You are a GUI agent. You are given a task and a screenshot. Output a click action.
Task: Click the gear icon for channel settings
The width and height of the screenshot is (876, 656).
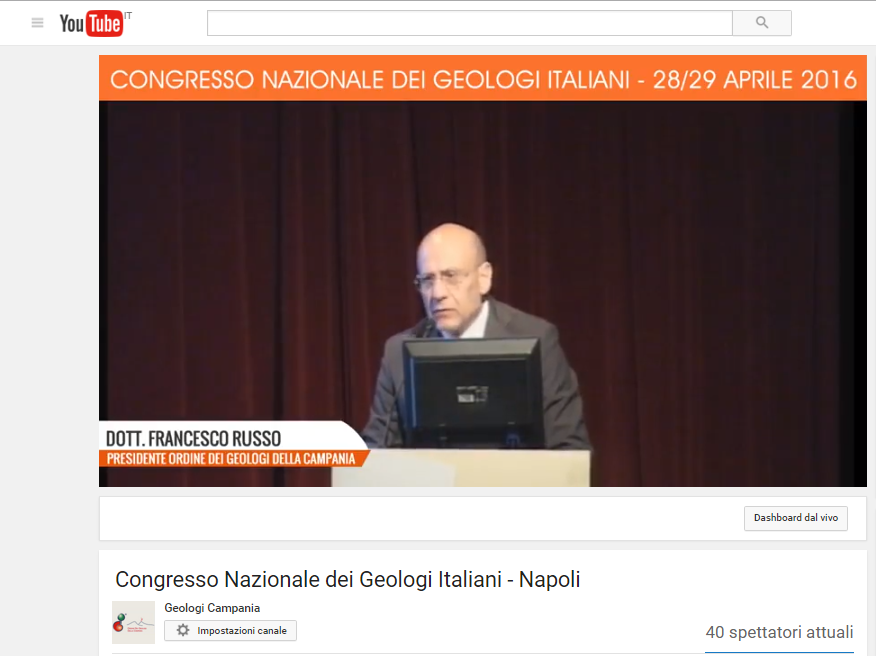(x=183, y=631)
